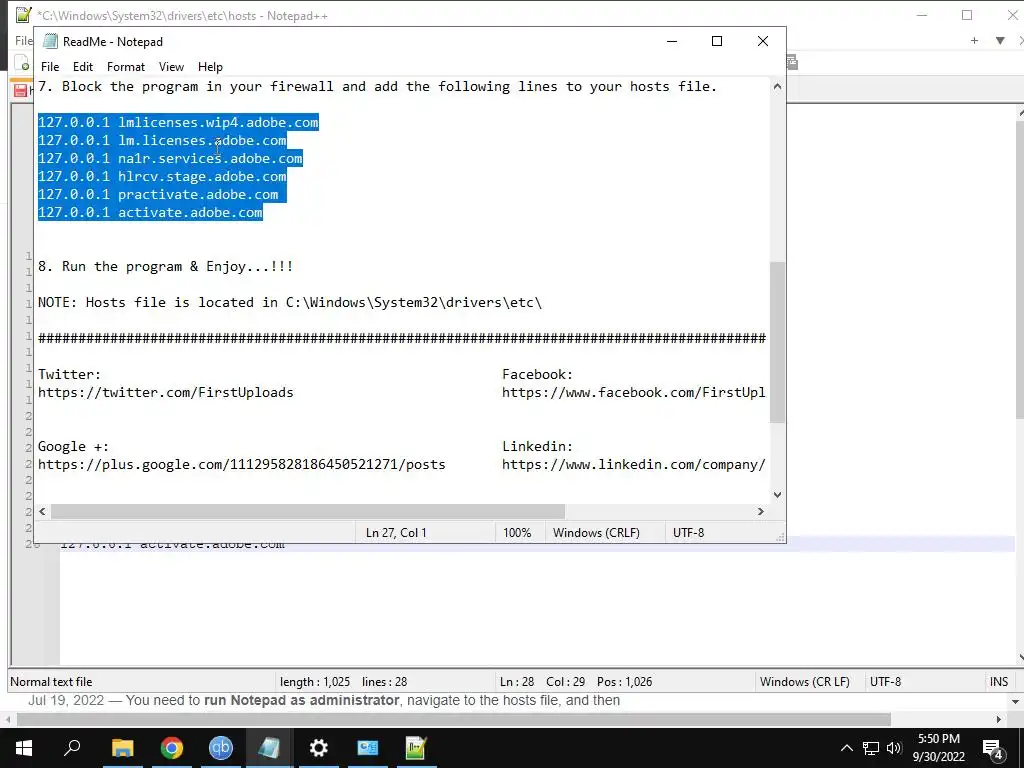Image resolution: width=1024 pixels, height=768 pixels.
Task: Click the lm.licenses.adobe.com line
Action: 162,140
